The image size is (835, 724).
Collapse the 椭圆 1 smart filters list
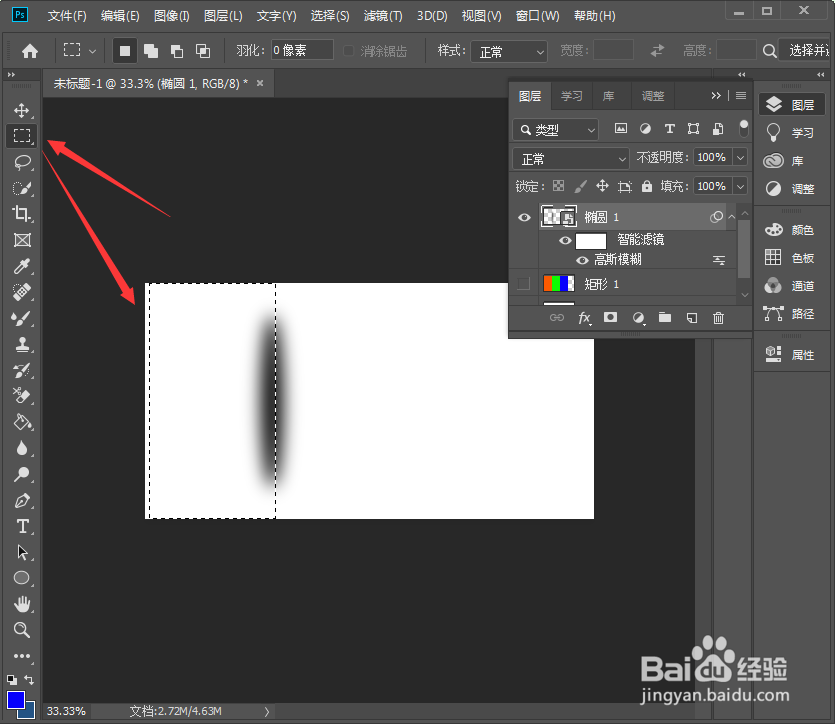tap(732, 217)
